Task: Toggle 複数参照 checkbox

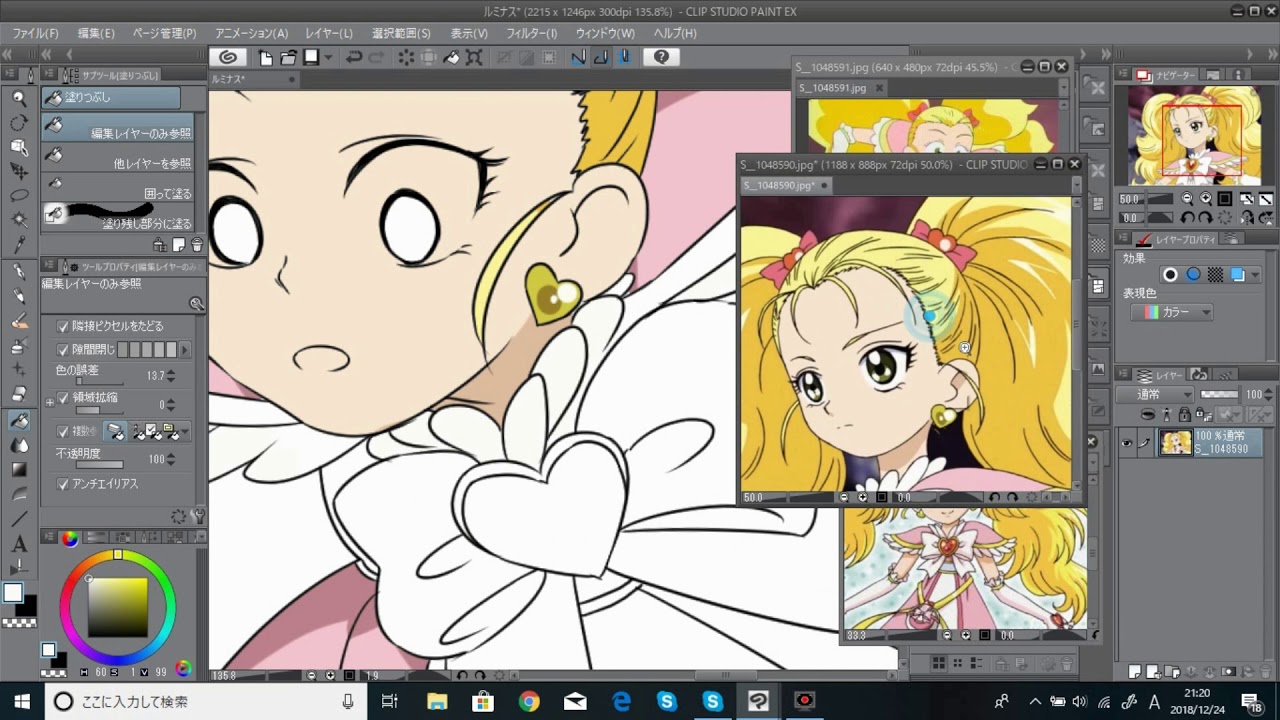Action: tap(63, 432)
